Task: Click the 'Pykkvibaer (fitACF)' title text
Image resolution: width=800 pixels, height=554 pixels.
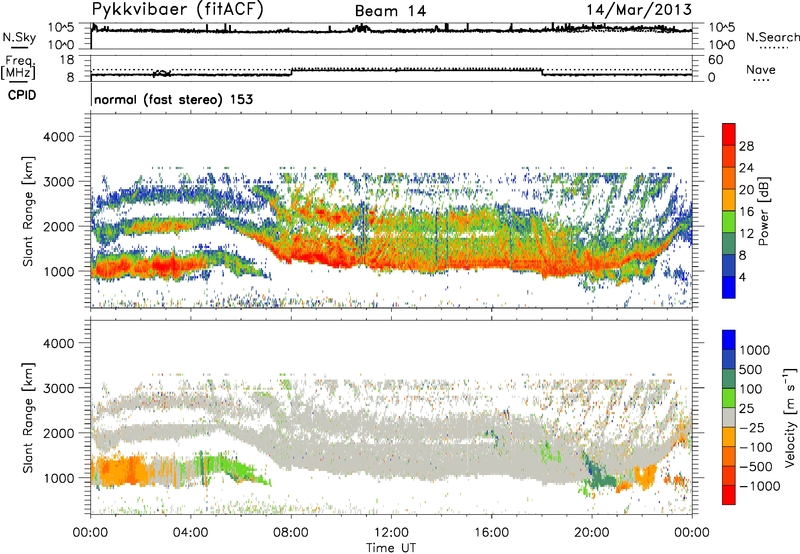Action: click(x=177, y=10)
